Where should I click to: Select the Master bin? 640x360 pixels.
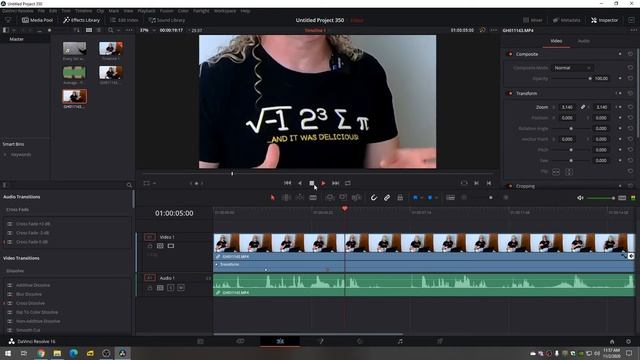click(17, 39)
